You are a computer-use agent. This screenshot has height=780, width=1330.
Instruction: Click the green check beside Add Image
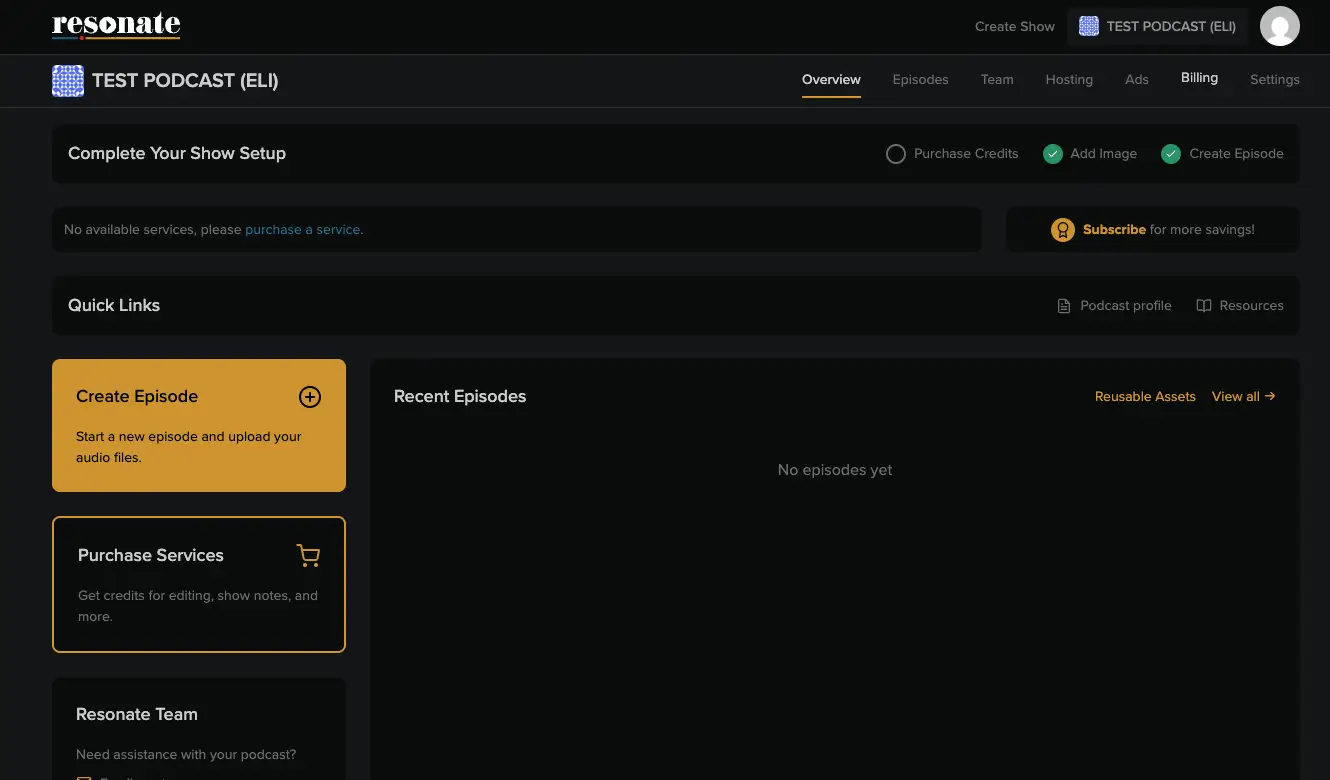point(1052,153)
